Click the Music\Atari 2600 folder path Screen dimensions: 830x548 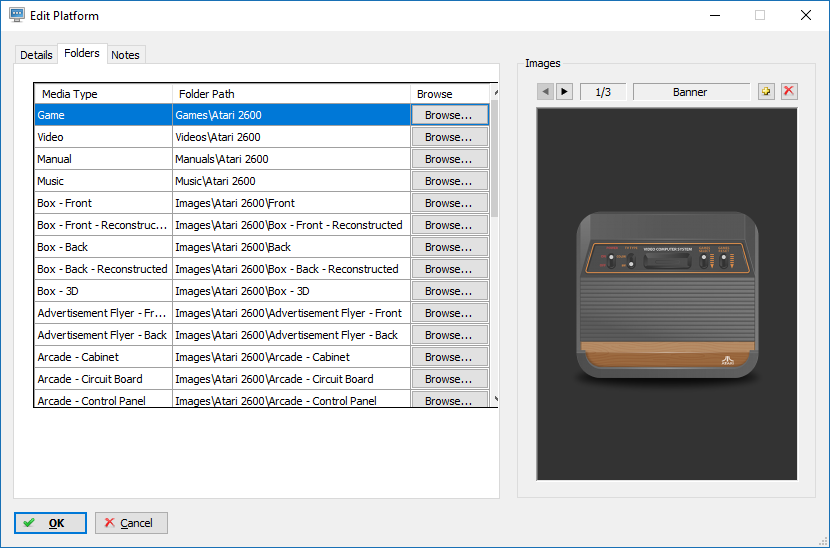click(292, 181)
